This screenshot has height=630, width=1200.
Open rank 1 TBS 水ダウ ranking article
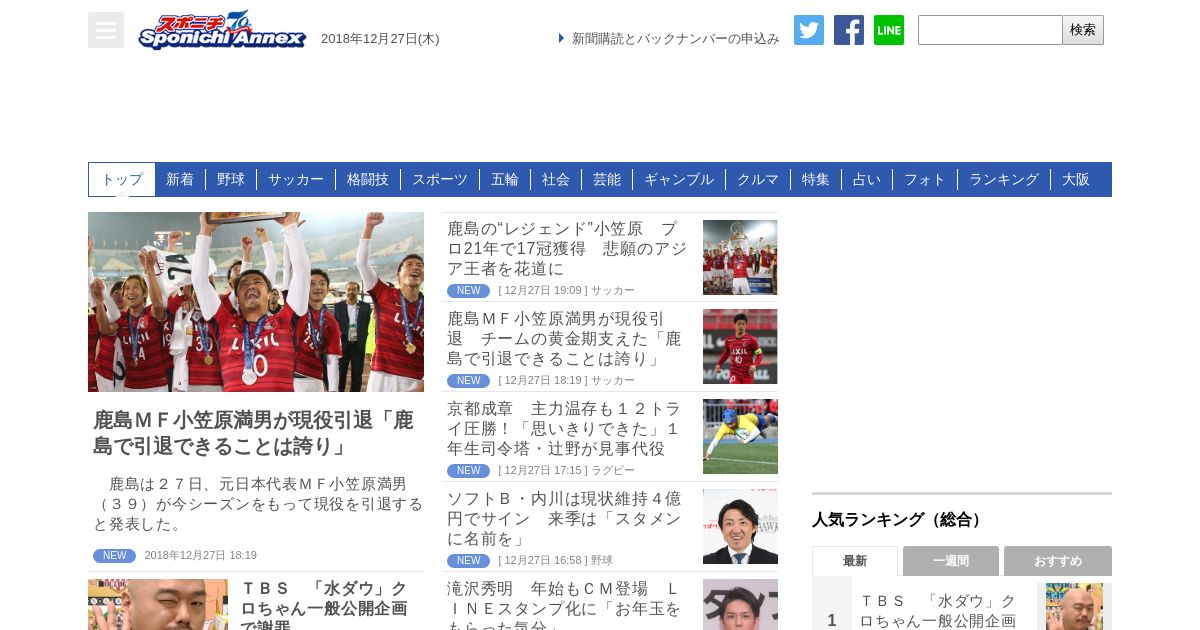coord(938,610)
